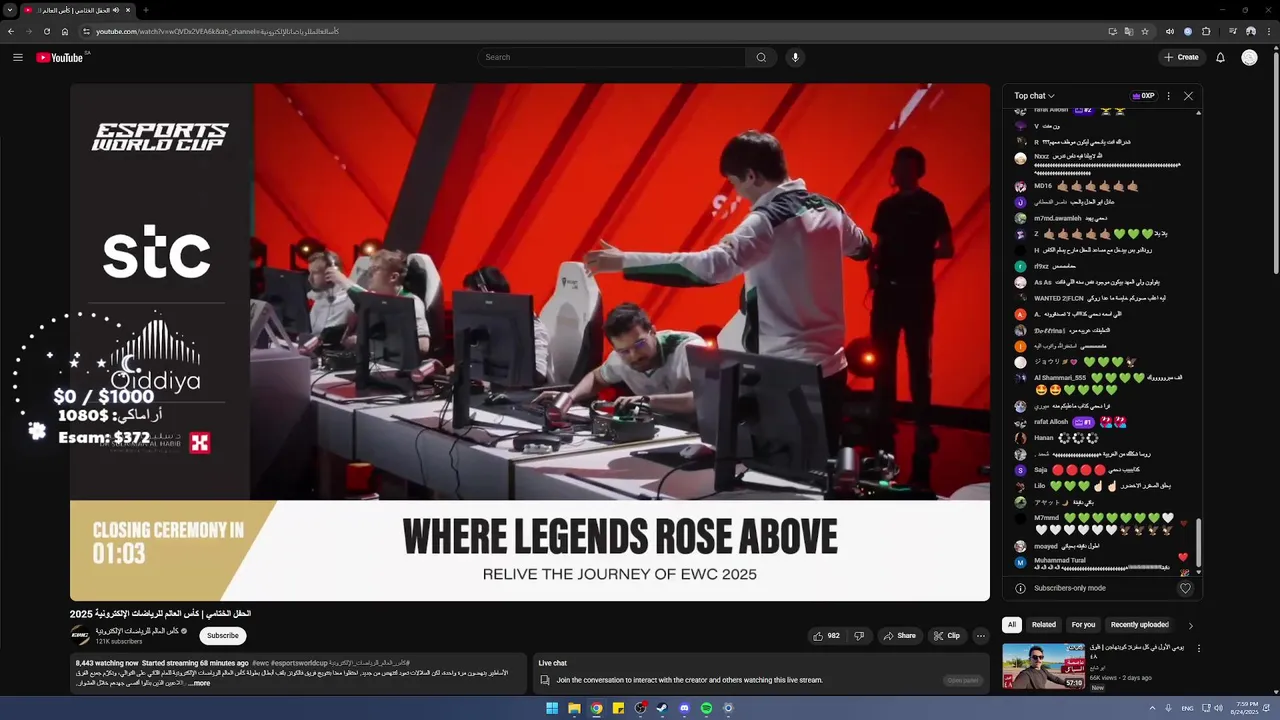Screen dimensions: 1280x720
Task: Select the Related filter chip
Action: pyautogui.click(x=1043, y=625)
